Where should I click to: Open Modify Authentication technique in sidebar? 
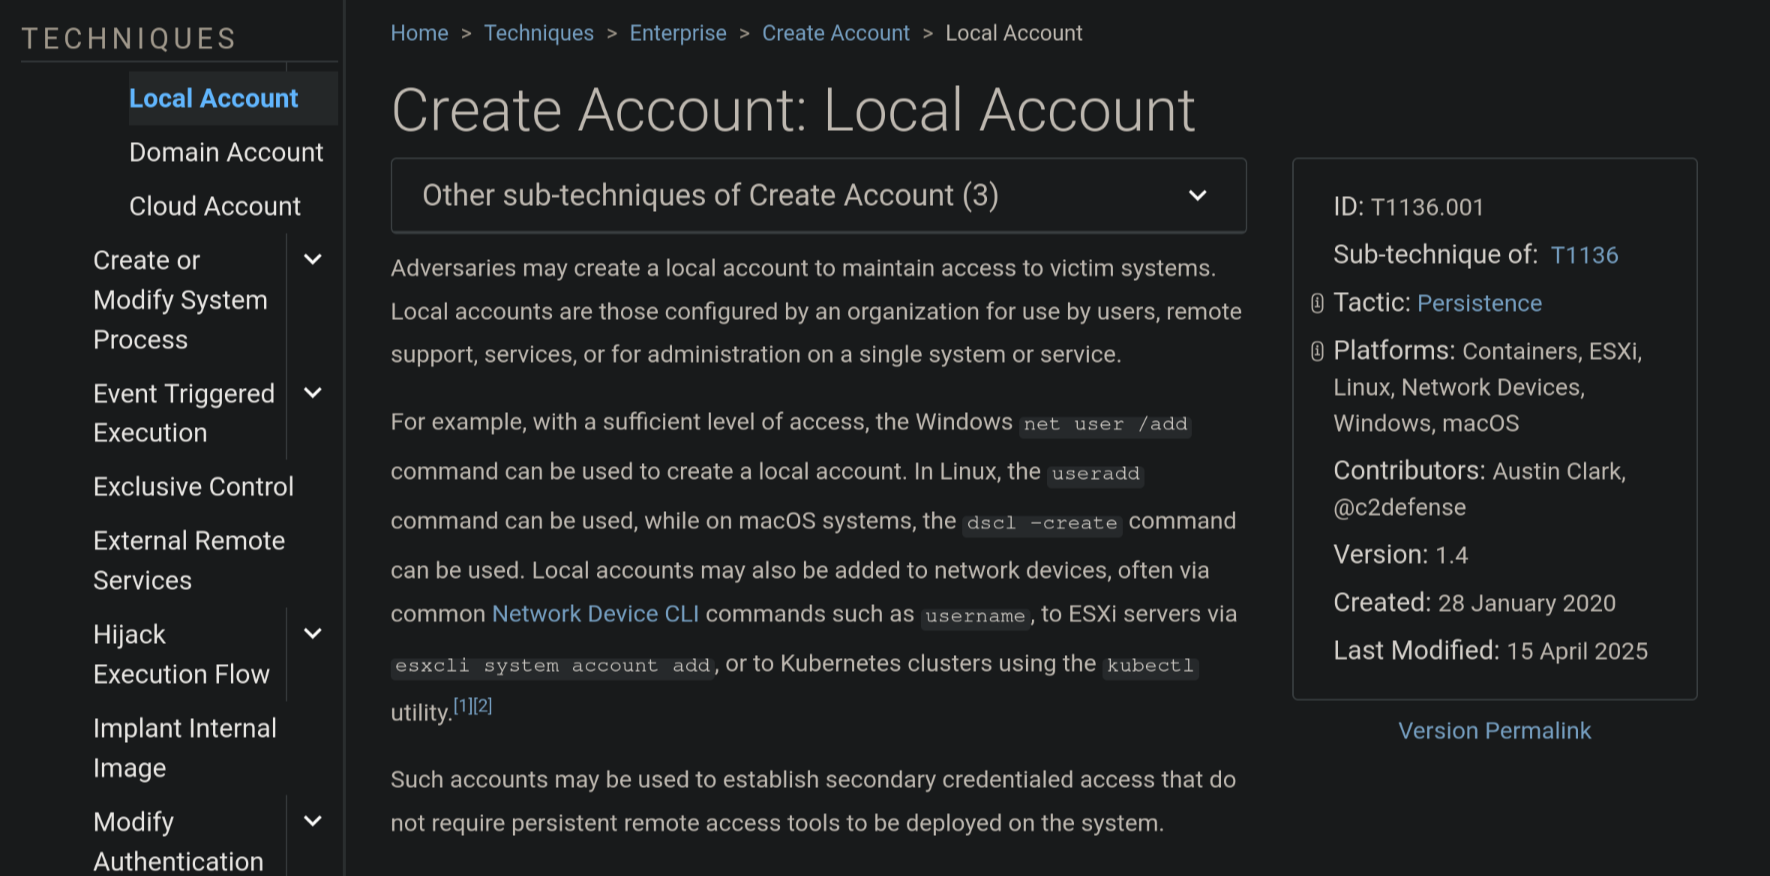point(178,841)
